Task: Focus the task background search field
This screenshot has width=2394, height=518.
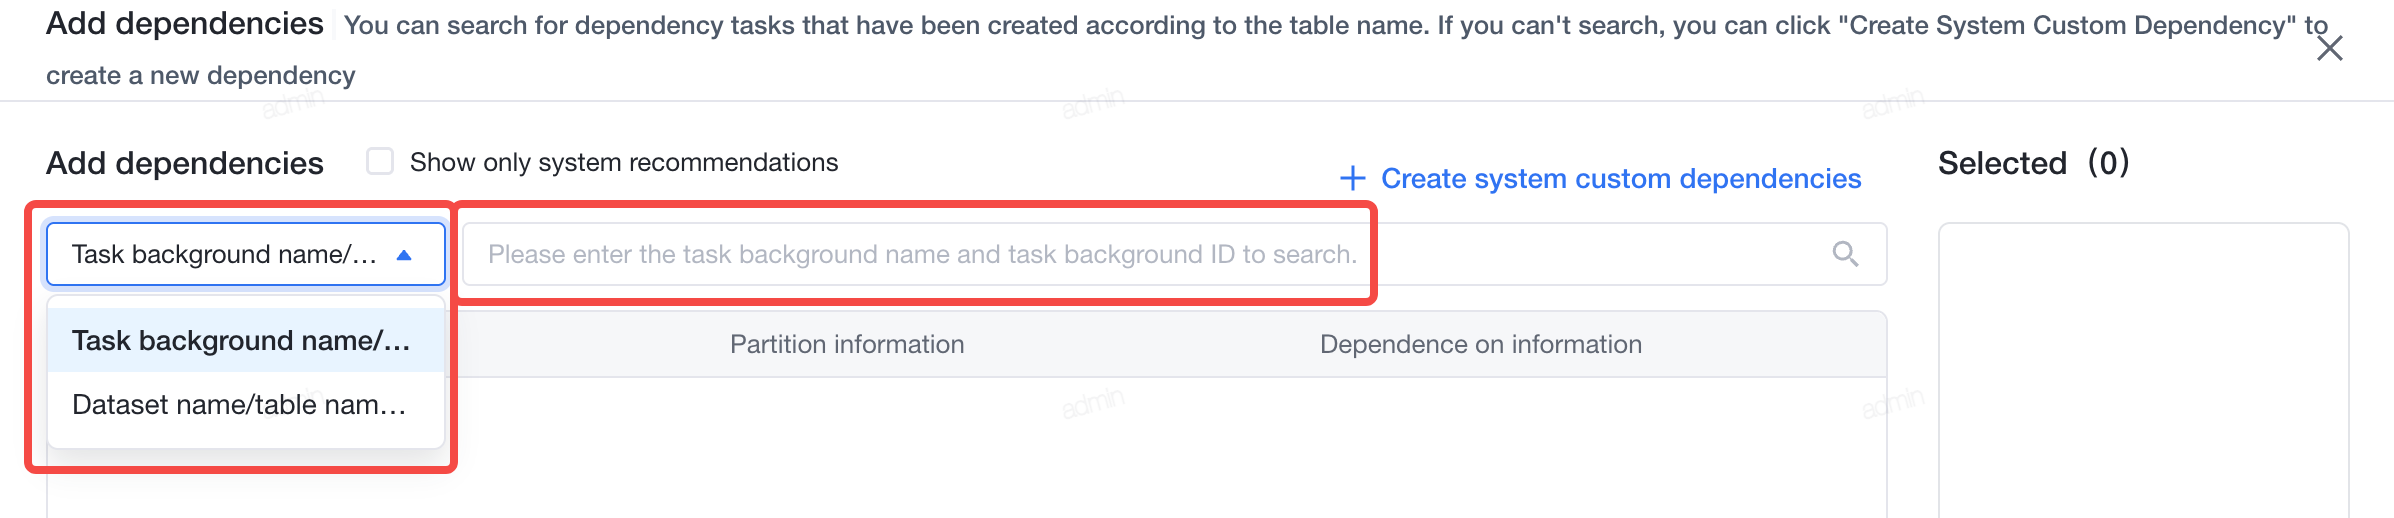Action: click(x=1174, y=254)
